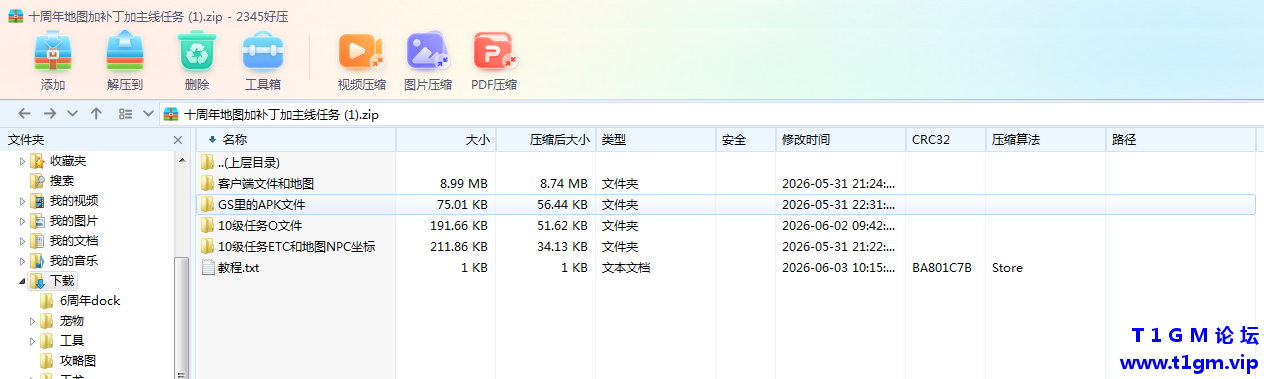Select the 客户端文件和地图 folder
This screenshot has height=379, width=1264.
point(726,183)
